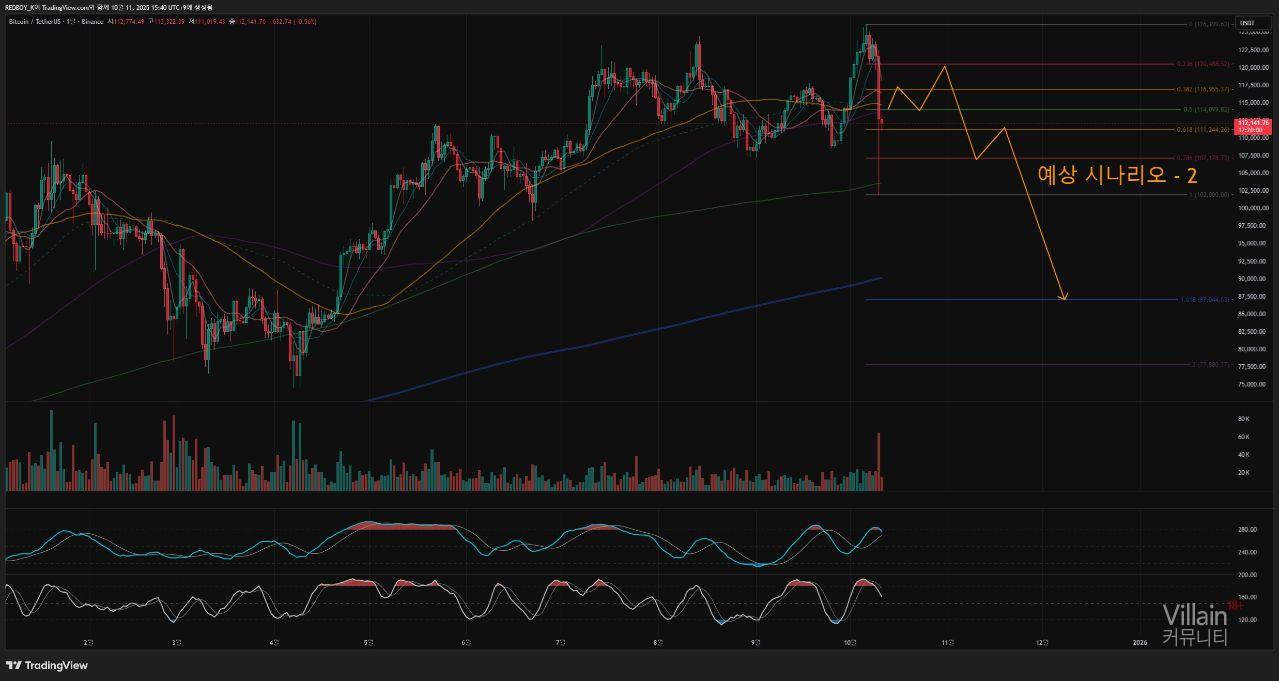Click the red 18+ badge
Viewport: 1279px width, 681px height.
click(x=1235, y=606)
